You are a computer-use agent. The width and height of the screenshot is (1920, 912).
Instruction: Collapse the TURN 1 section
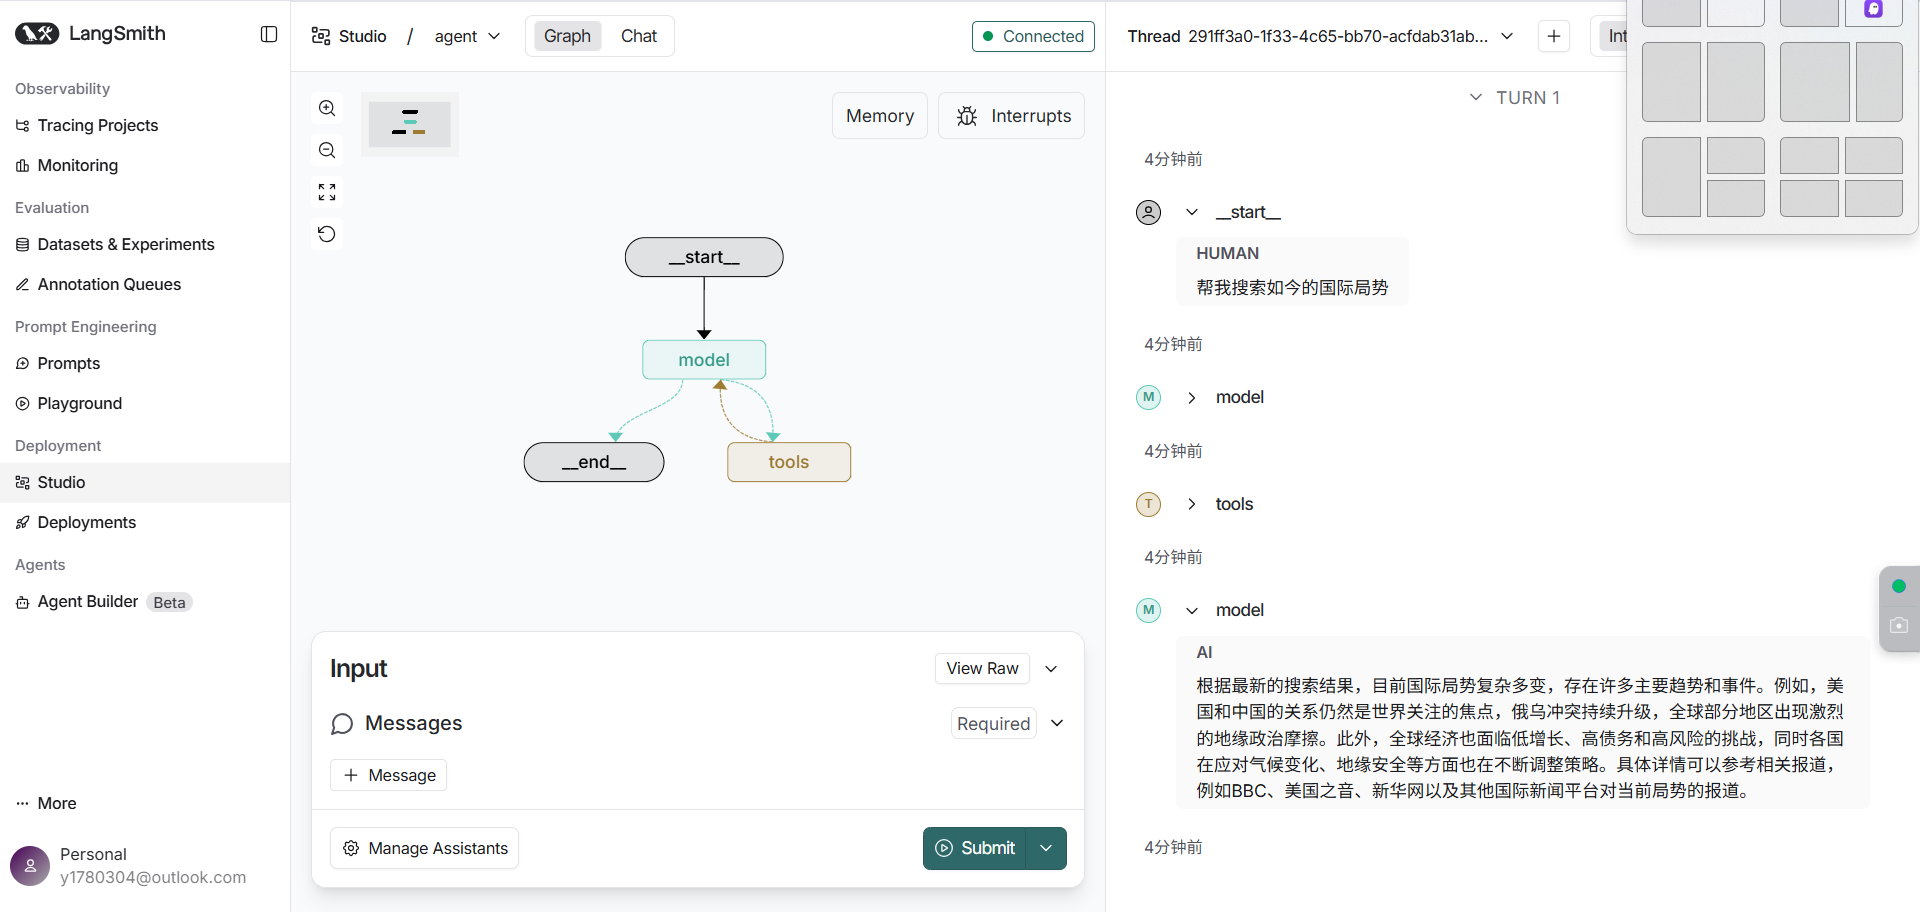click(1476, 97)
